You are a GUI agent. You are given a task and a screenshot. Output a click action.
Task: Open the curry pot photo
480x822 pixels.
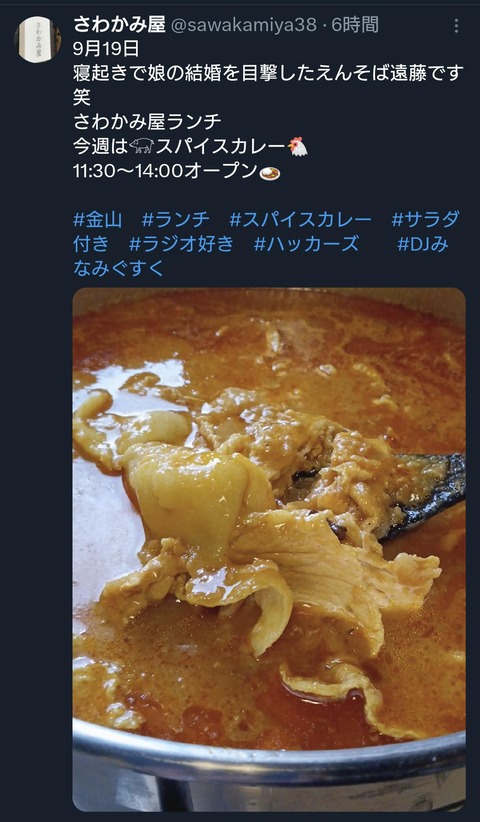pos(269,549)
